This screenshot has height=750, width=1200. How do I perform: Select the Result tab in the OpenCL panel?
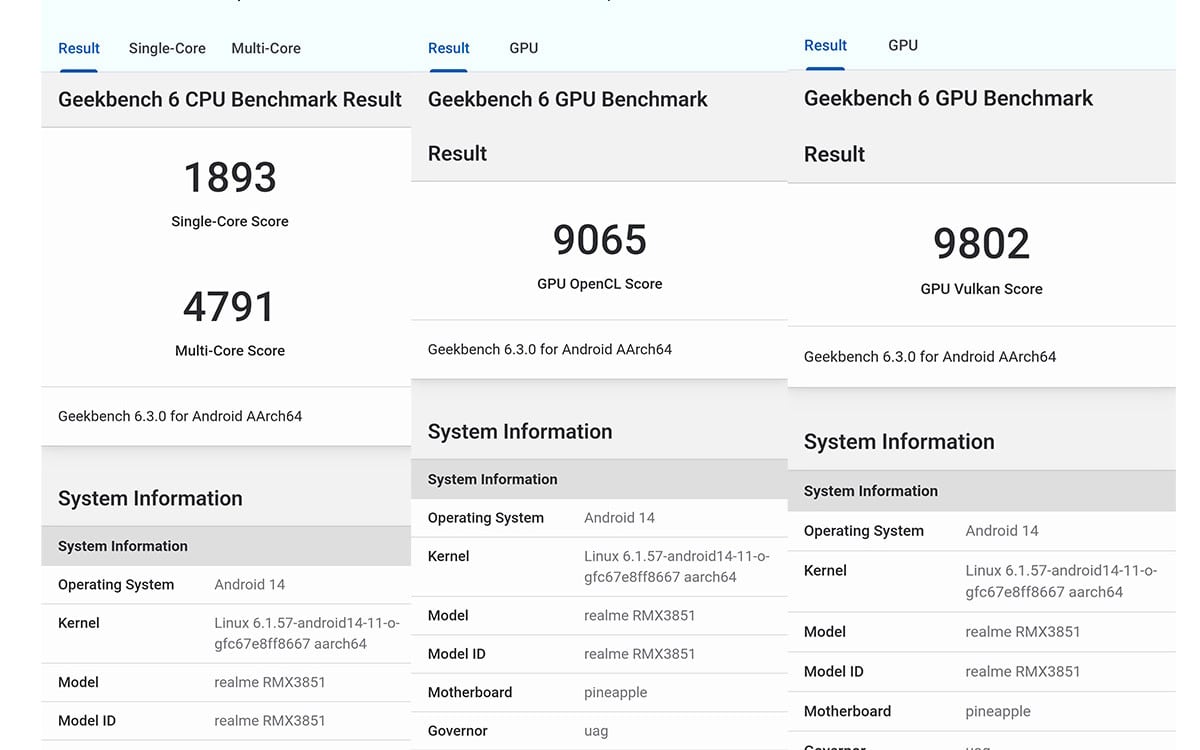449,48
